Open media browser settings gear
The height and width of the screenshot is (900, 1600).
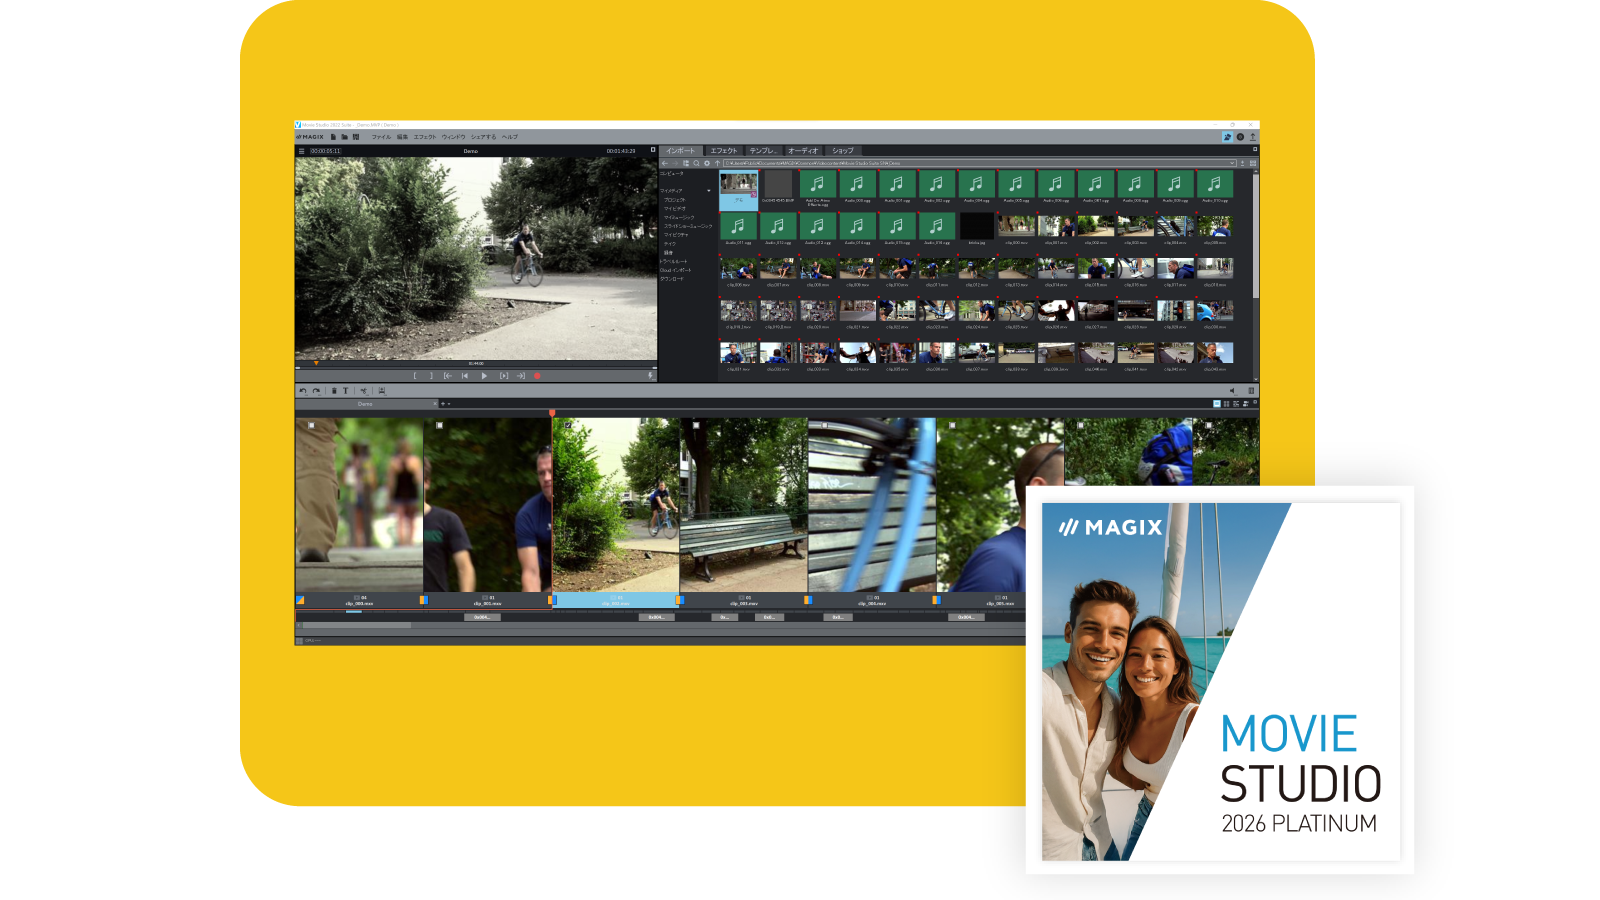tap(707, 163)
